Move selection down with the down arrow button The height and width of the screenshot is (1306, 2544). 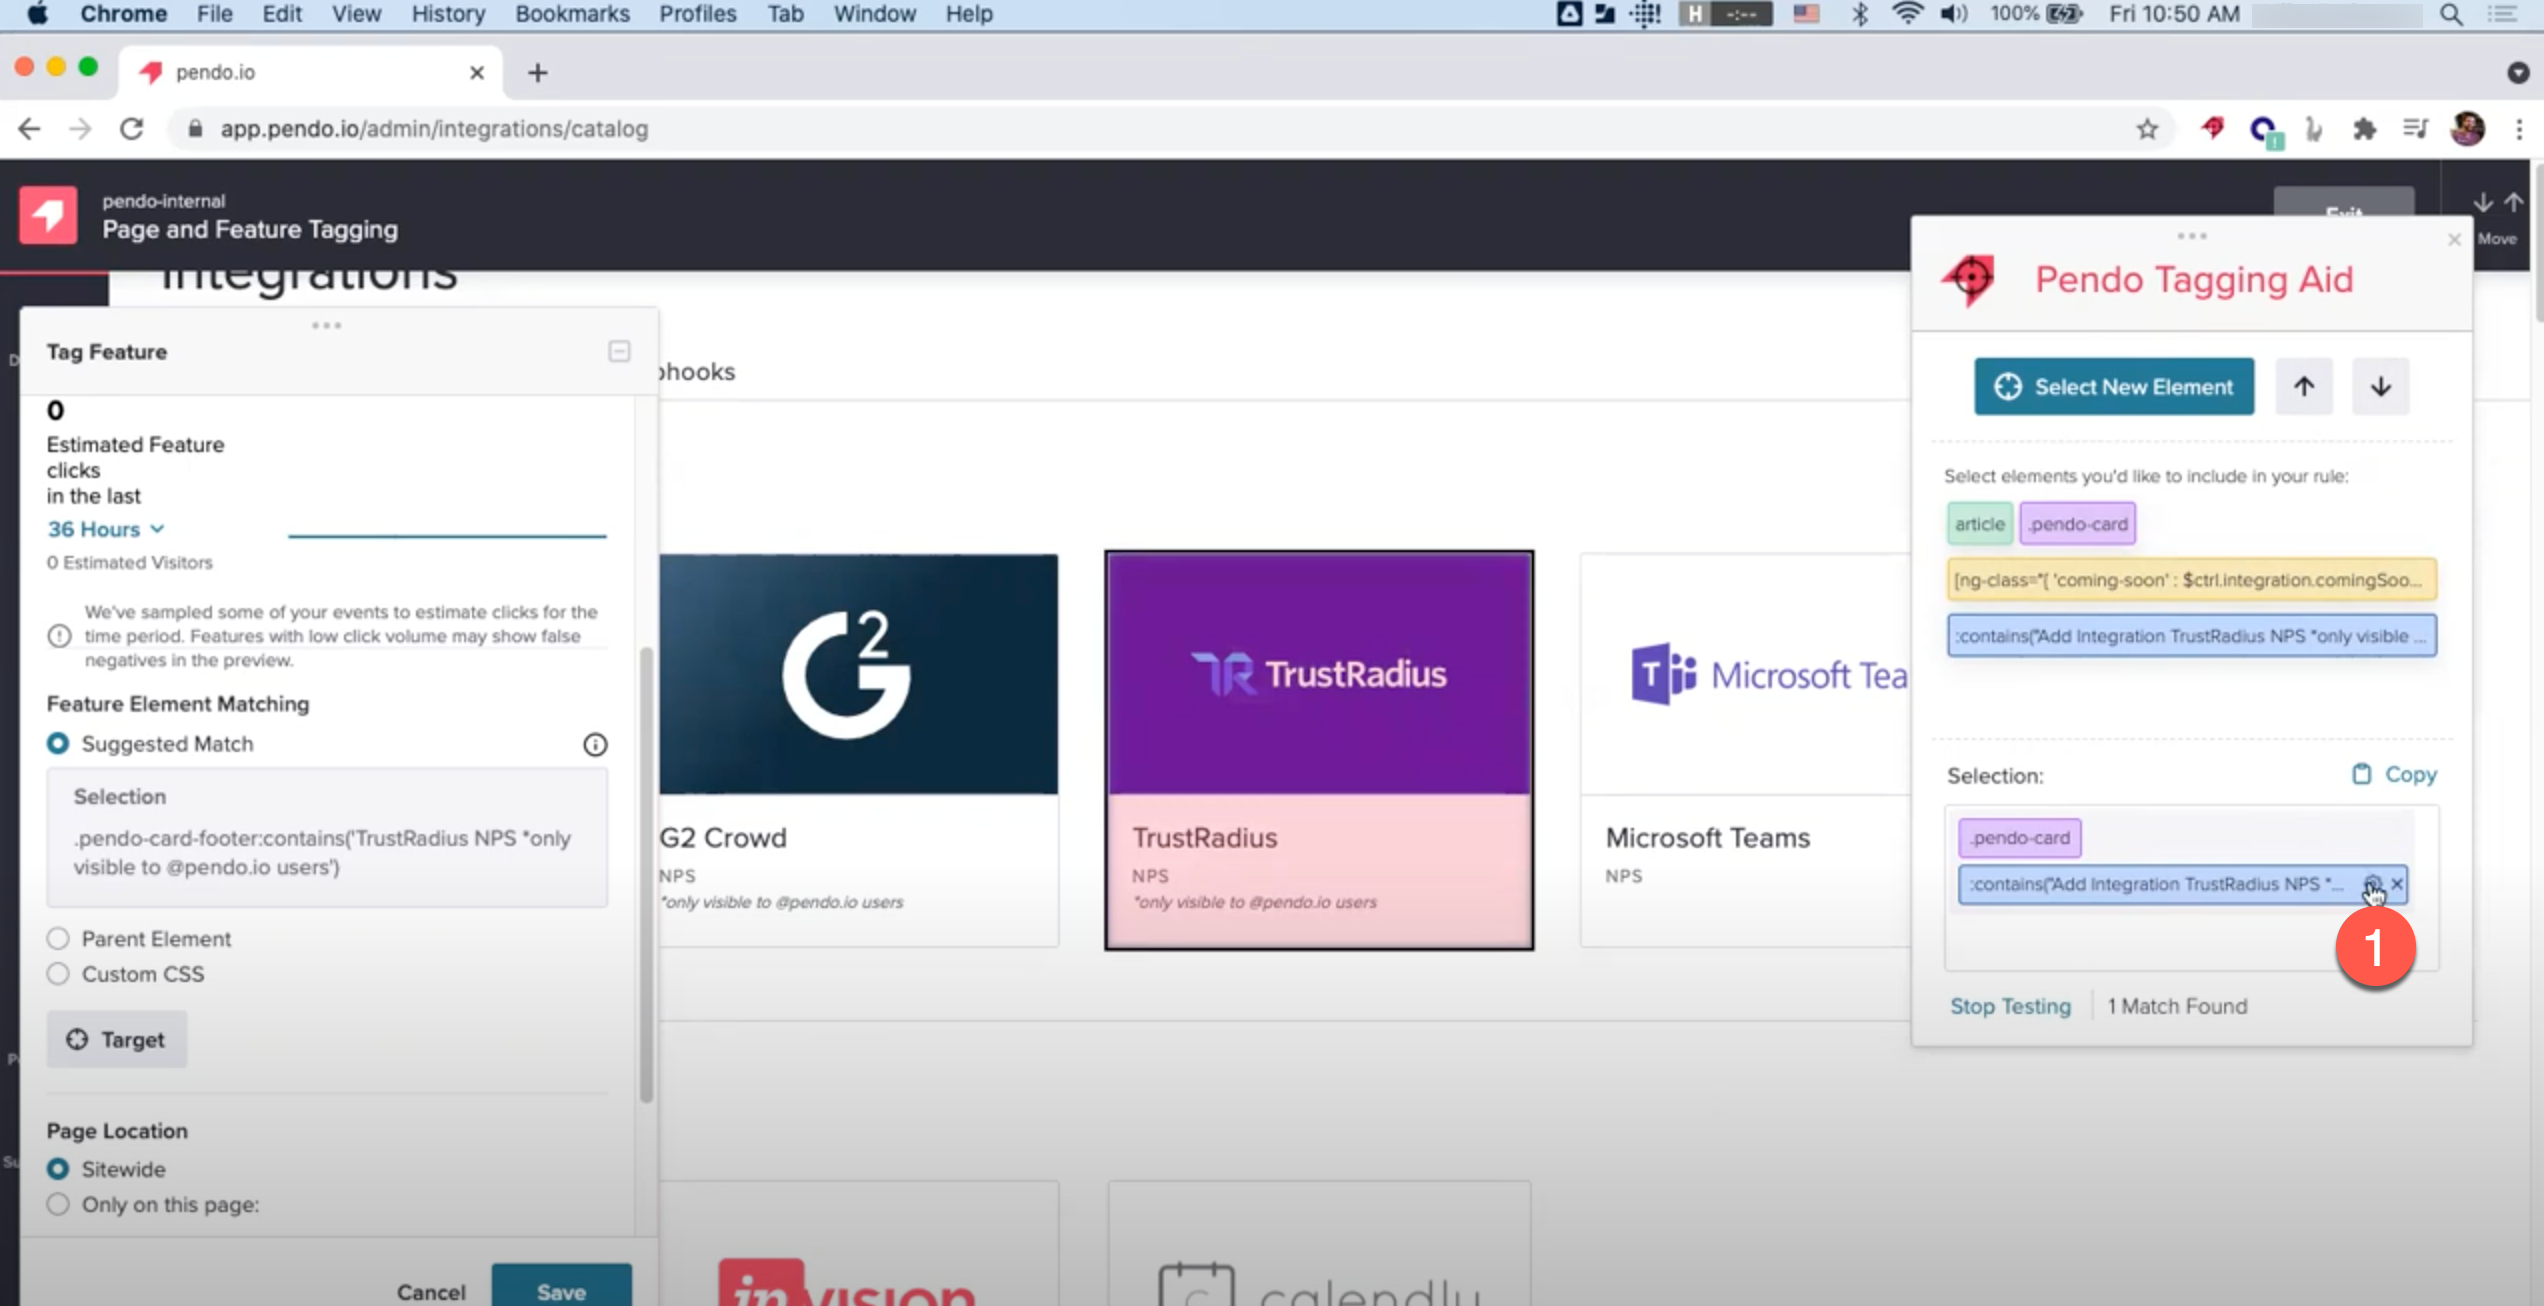click(x=2380, y=386)
